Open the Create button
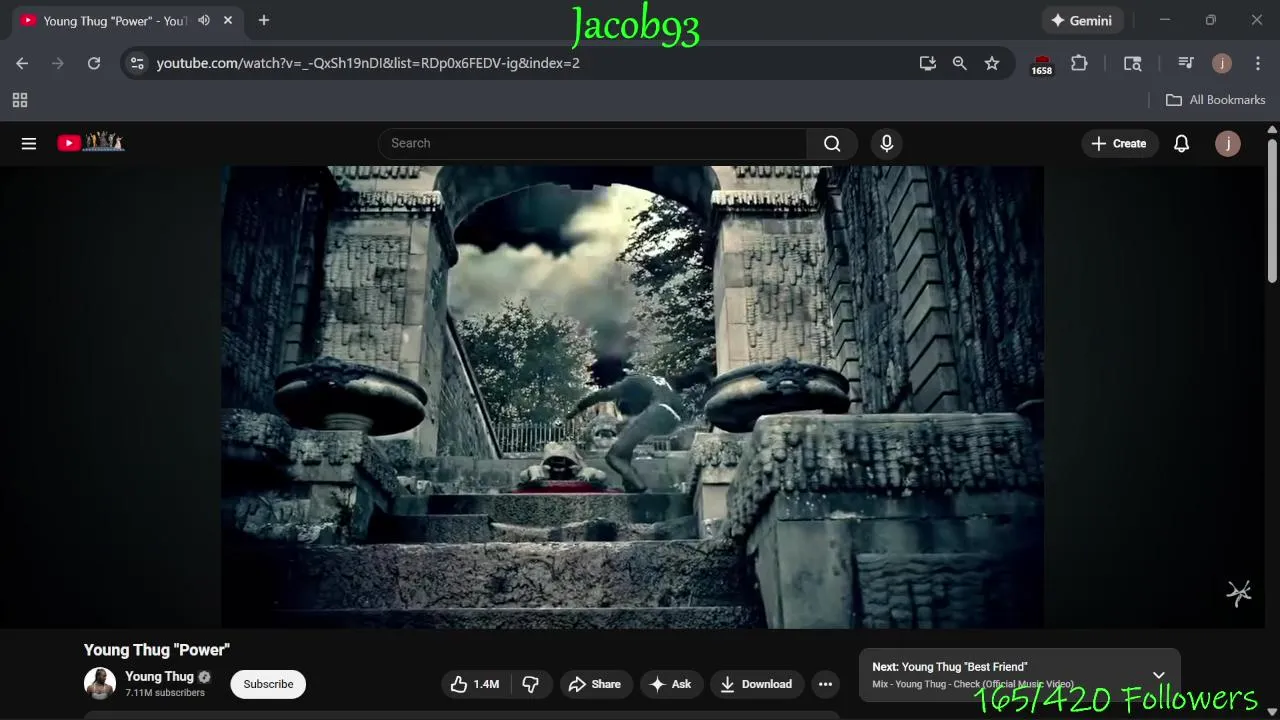Viewport: 1280px width, 720px height. [x=1119, y=143]
